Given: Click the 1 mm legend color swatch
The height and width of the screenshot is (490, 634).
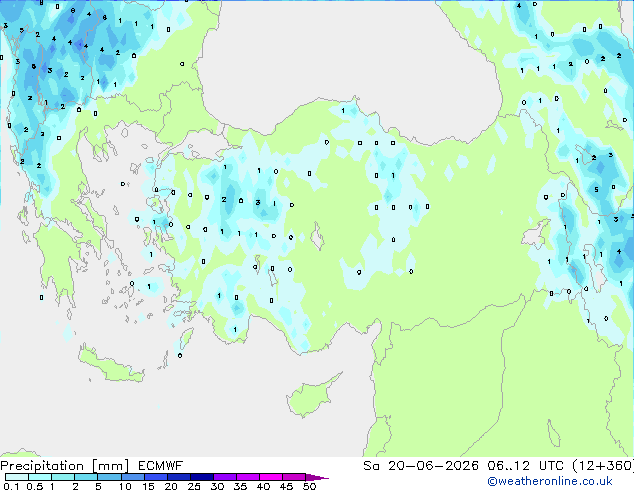Looking at the screenshot, I should click(63, 477).
